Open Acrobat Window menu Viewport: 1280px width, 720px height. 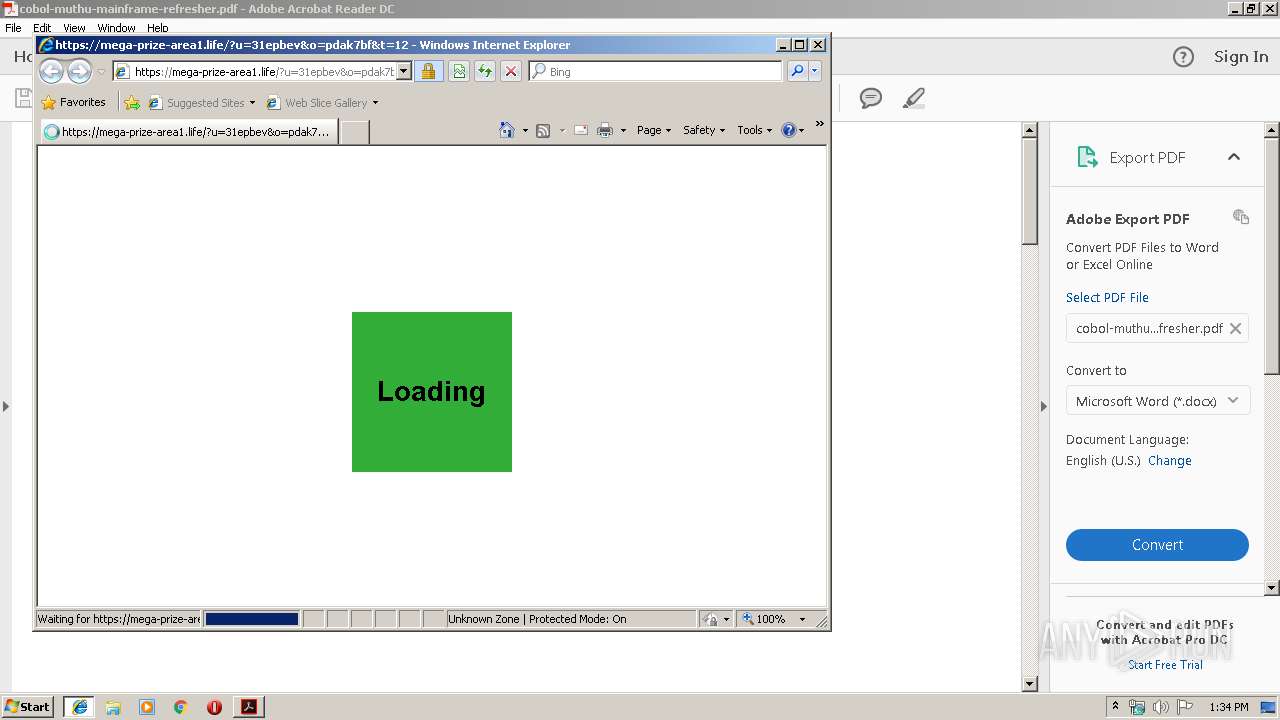click(116, 28)
